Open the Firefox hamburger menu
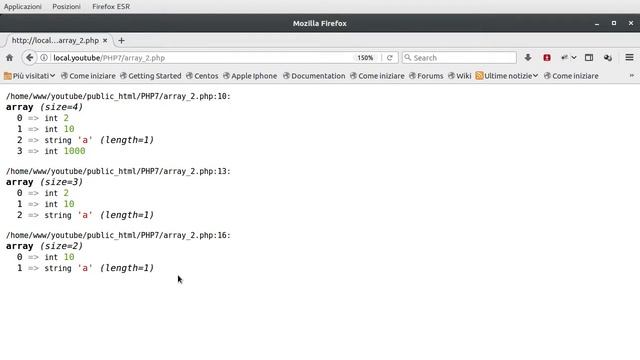This screenshot has height=360, width=640. point(629,58)
